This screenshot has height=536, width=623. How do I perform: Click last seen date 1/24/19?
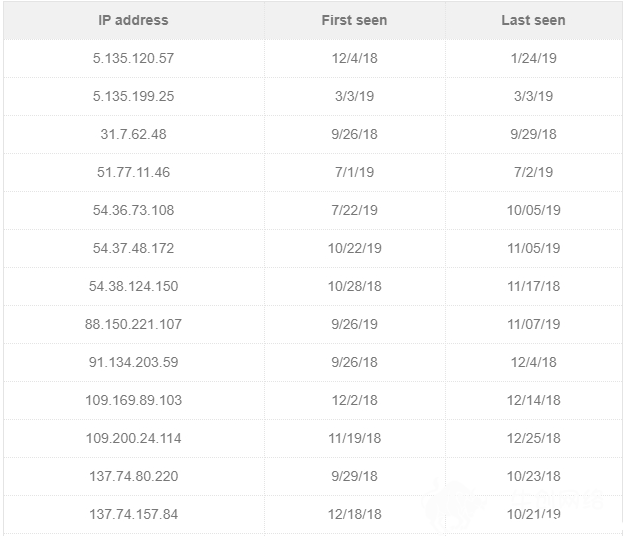pyautogui.click(x=533, y=58)
